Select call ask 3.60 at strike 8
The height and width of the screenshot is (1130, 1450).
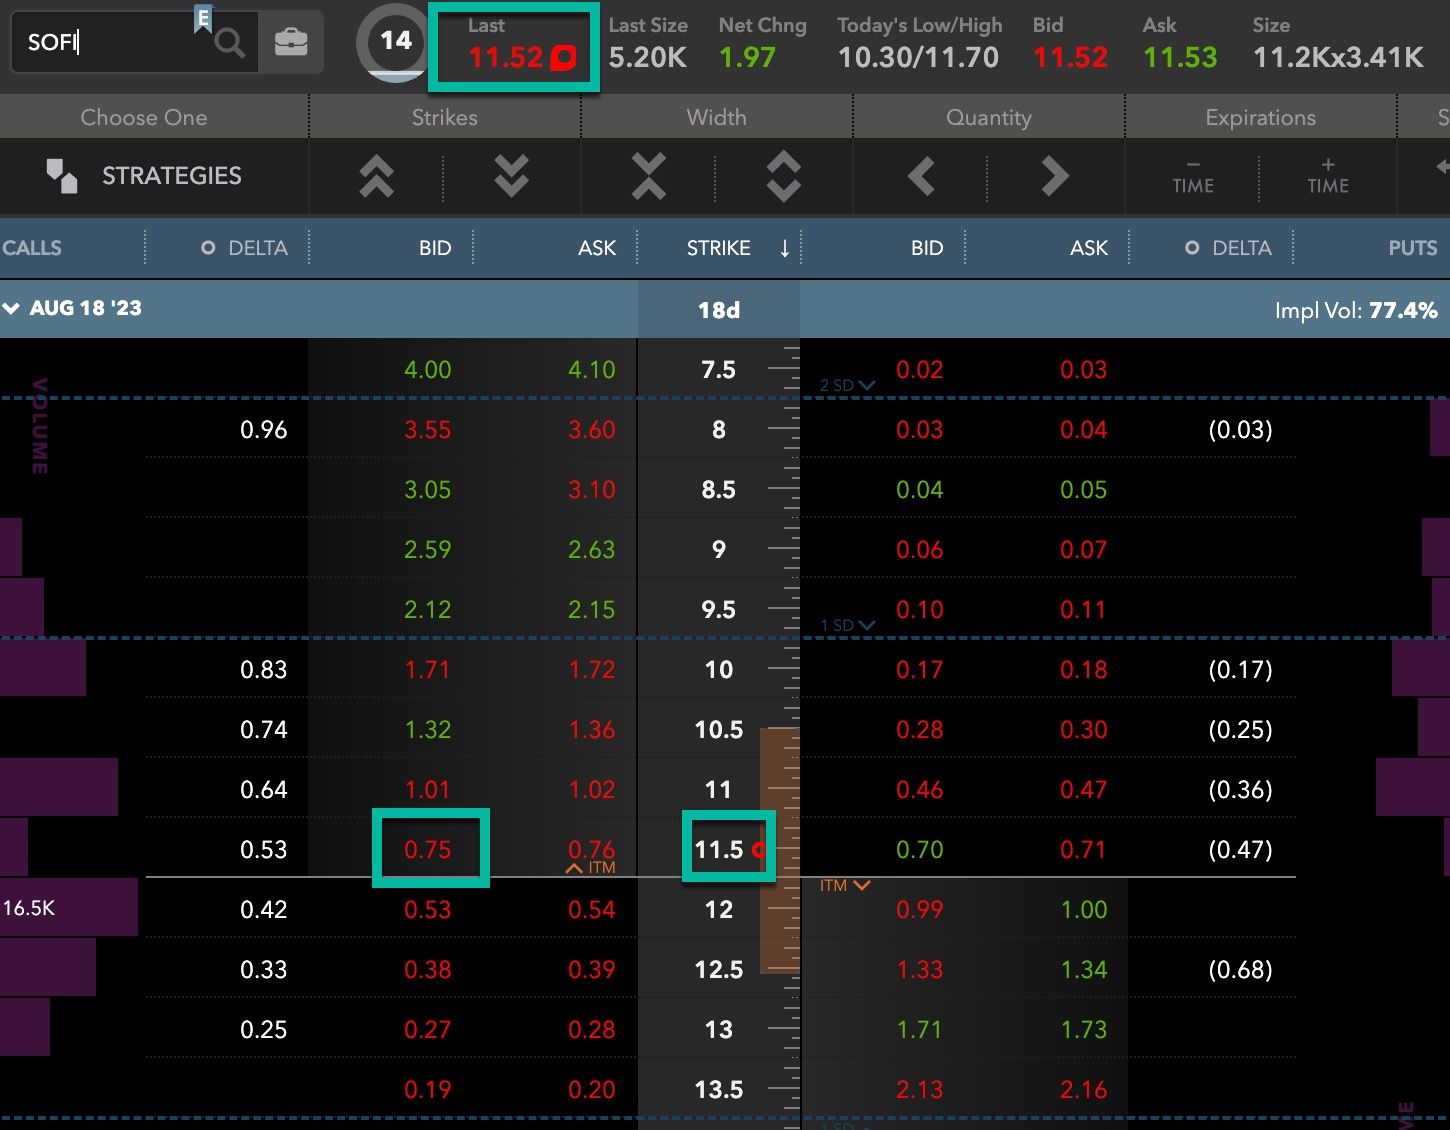(x=592, y=430)
